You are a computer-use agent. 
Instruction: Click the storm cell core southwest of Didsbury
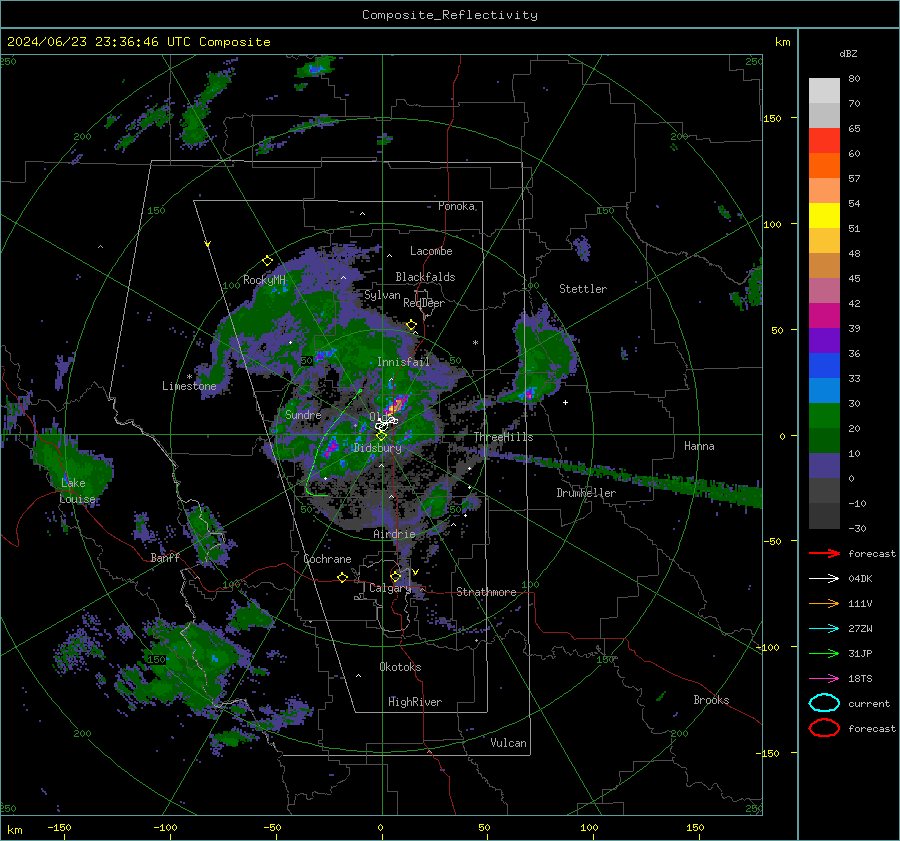point(331,448)
